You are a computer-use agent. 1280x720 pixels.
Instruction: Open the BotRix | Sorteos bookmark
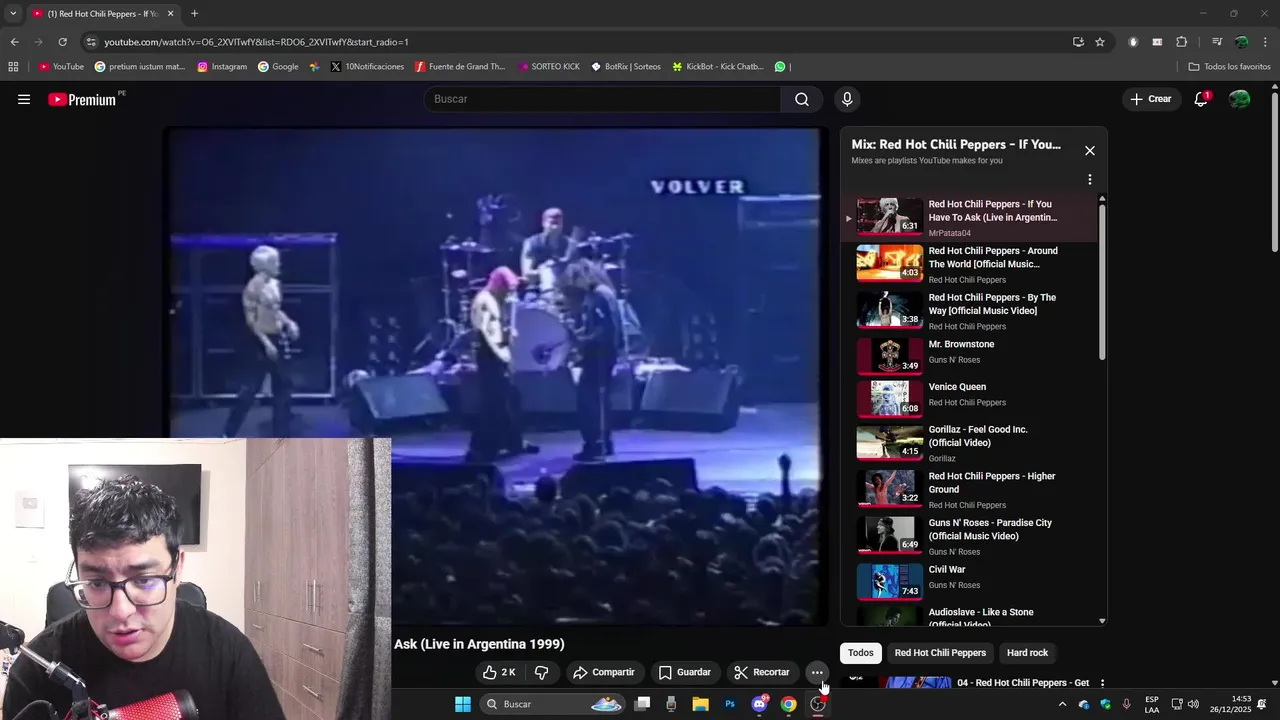(x=626, y=67)
